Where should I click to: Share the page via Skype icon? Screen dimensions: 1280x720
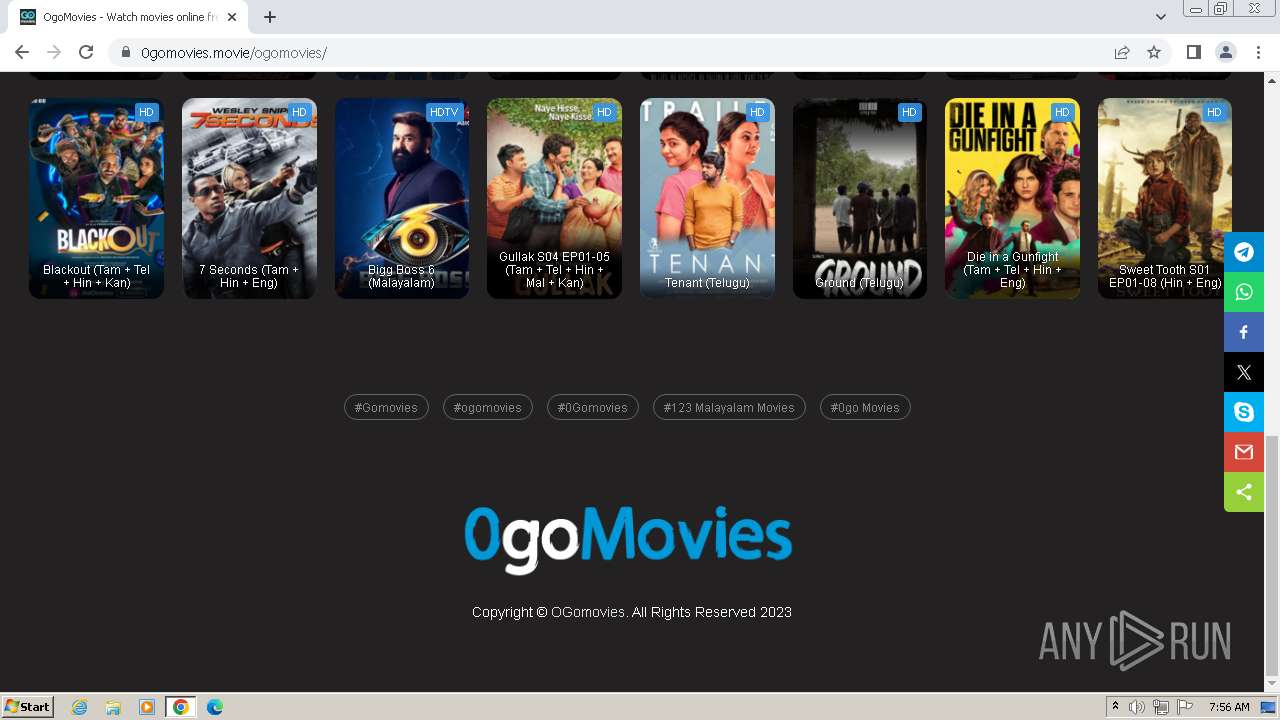pos(1244,412)
